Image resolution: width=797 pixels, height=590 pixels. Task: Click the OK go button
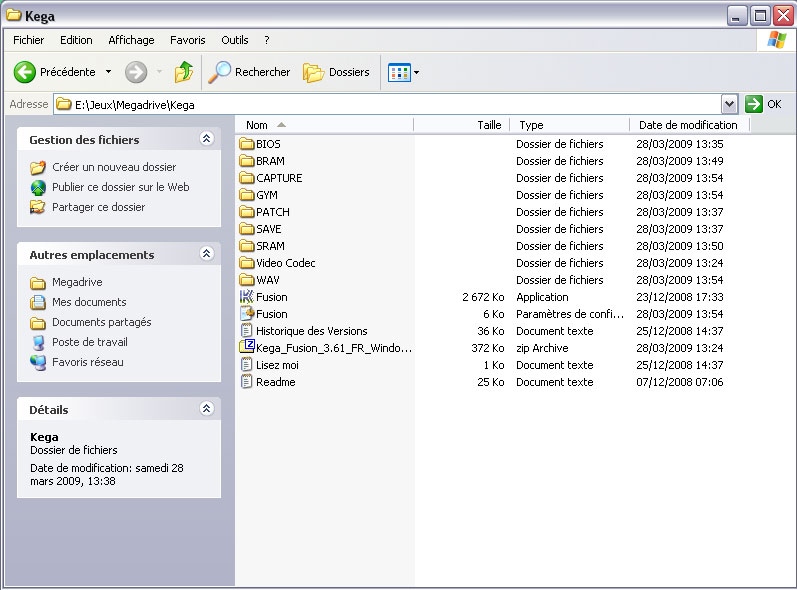click(763, 104)
